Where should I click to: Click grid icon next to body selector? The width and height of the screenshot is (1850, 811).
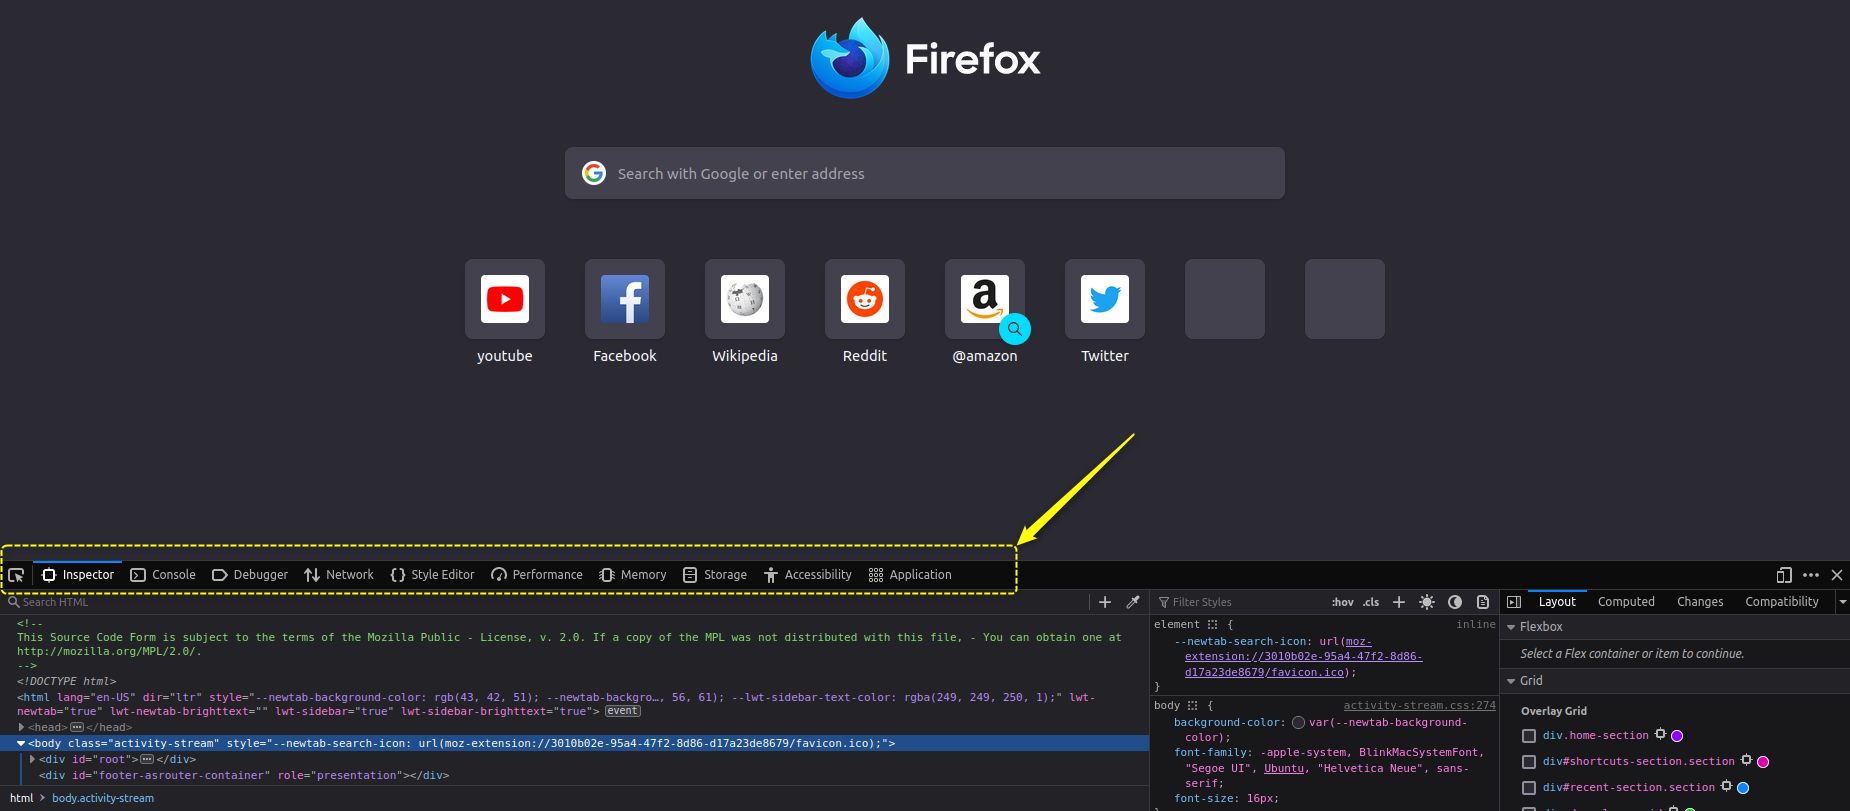[1192, 705]
